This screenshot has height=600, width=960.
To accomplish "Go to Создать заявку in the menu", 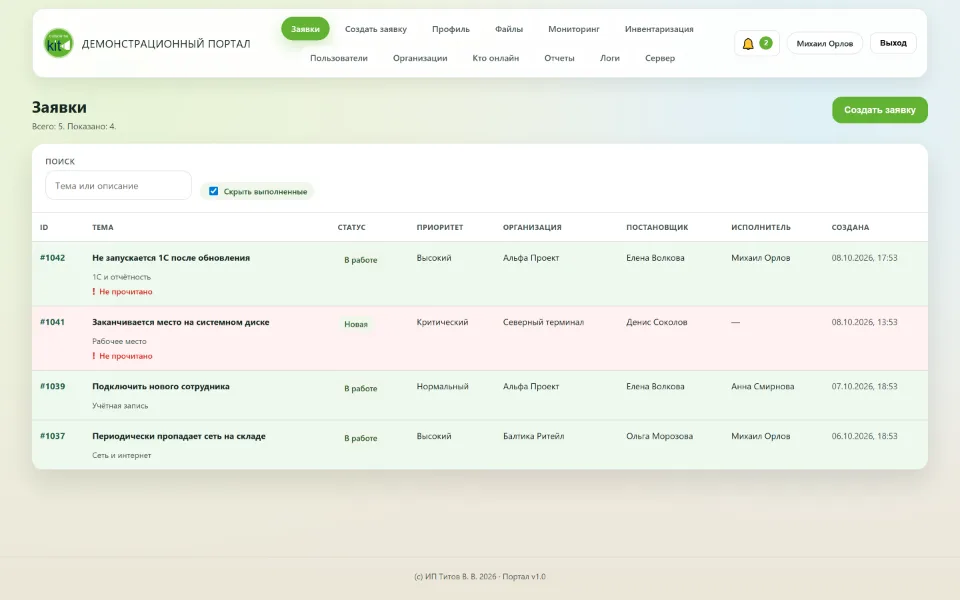I will point(375,29).
